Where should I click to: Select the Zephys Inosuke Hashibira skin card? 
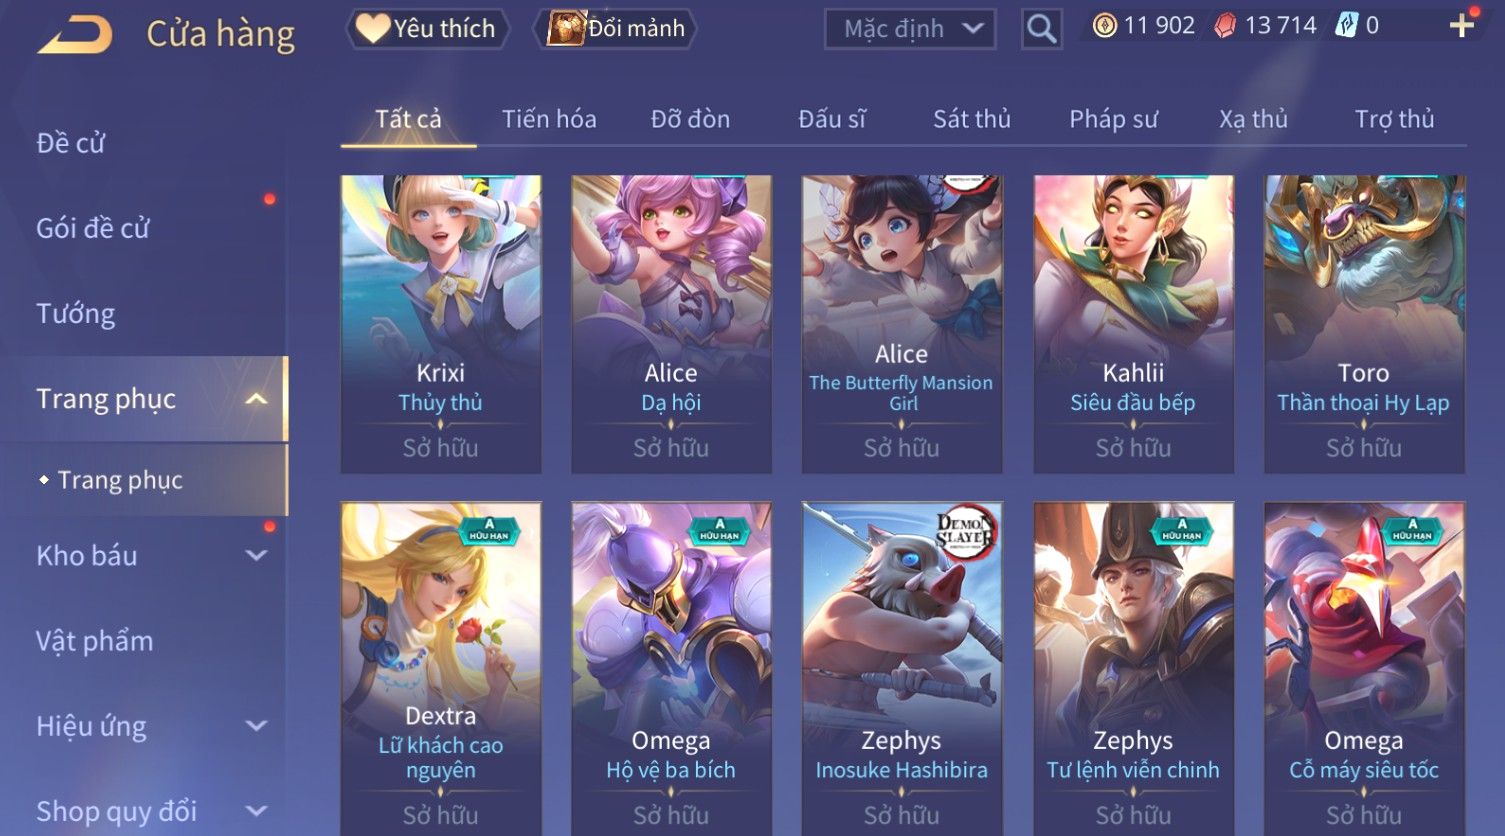point(902,668)
